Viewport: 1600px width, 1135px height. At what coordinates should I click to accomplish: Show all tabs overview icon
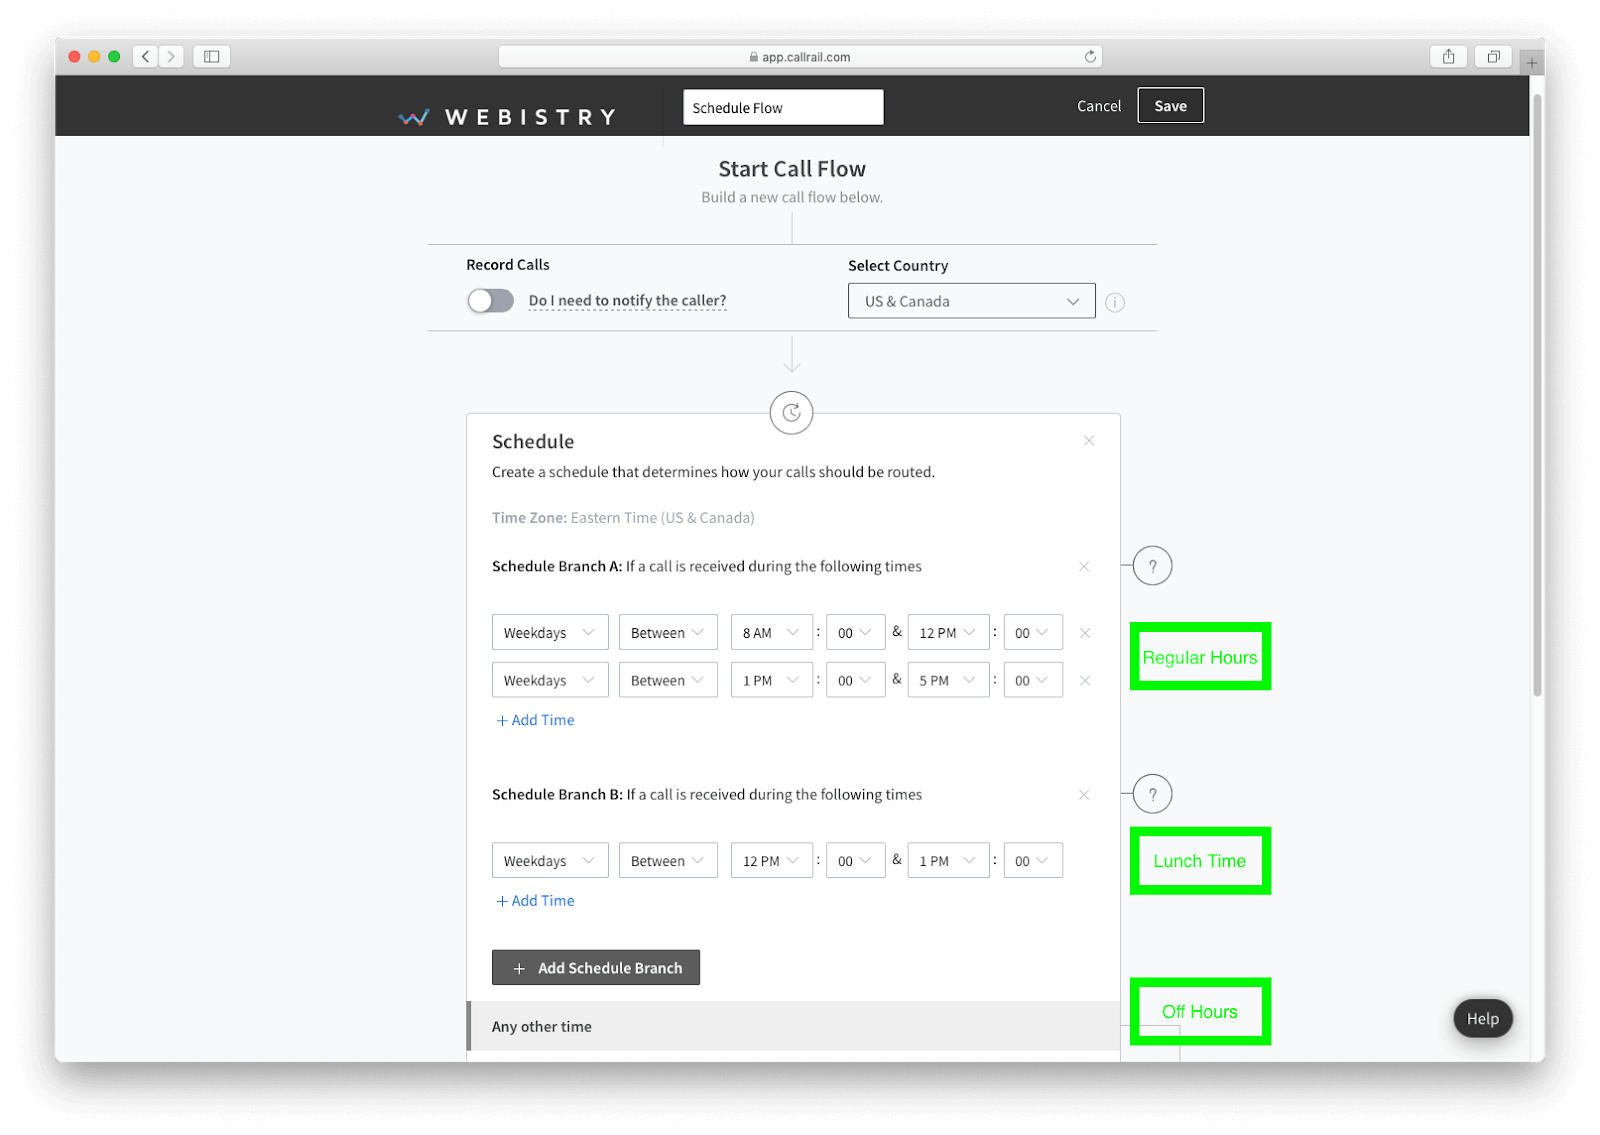pos(1493,57)
